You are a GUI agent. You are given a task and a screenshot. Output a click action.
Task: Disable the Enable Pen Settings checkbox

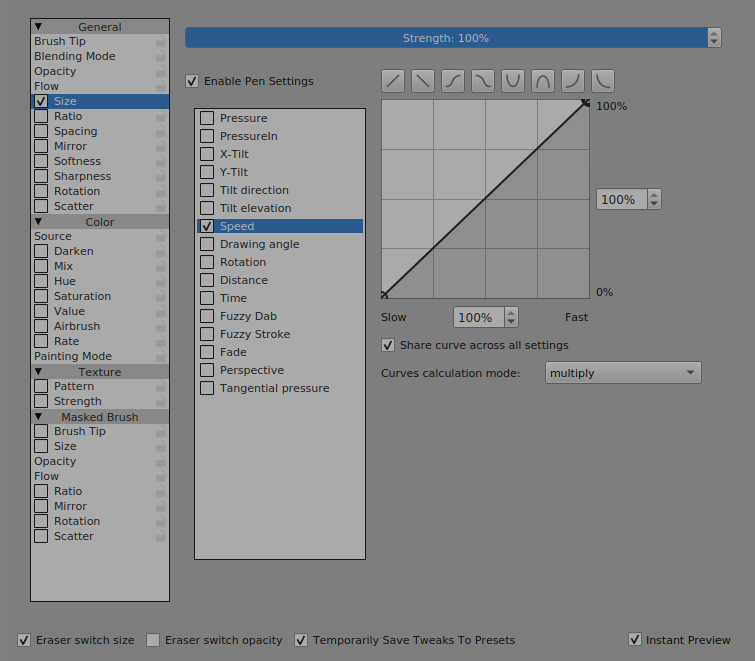click(x=192, y=81)
